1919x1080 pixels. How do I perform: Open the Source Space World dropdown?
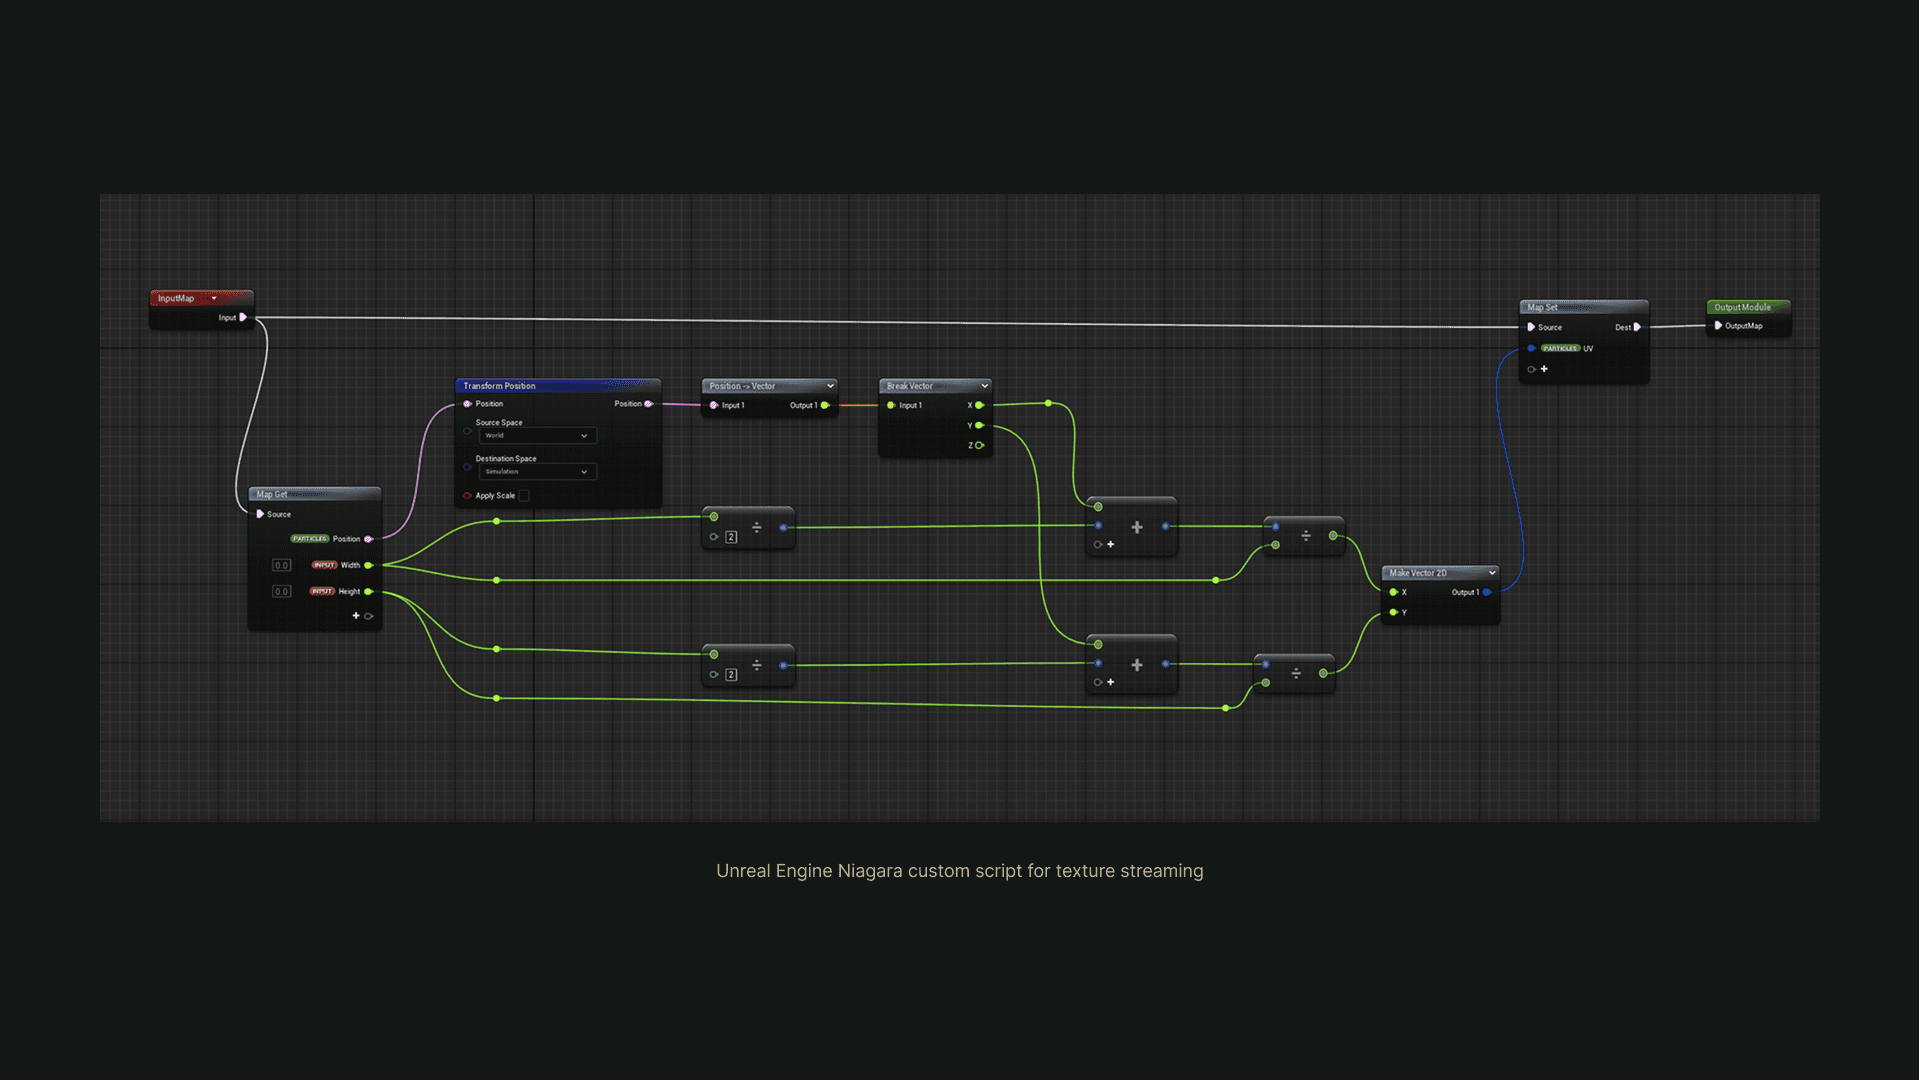pos(537,436)
